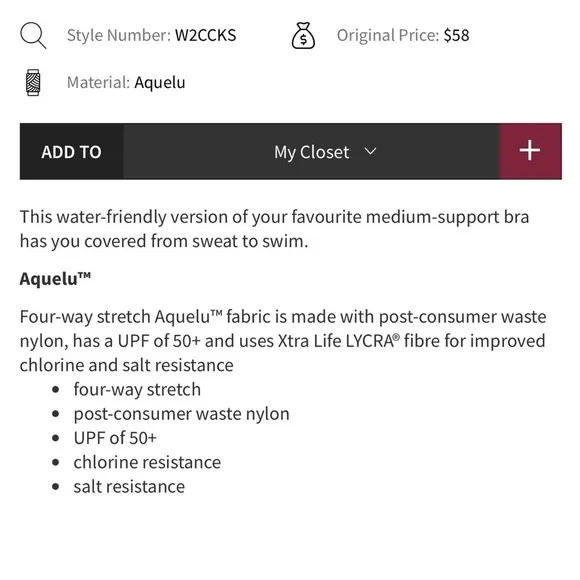The width and height of the screenshot is (580, 580).
Task: Open the My Closet selector
Action: (311, 151)
